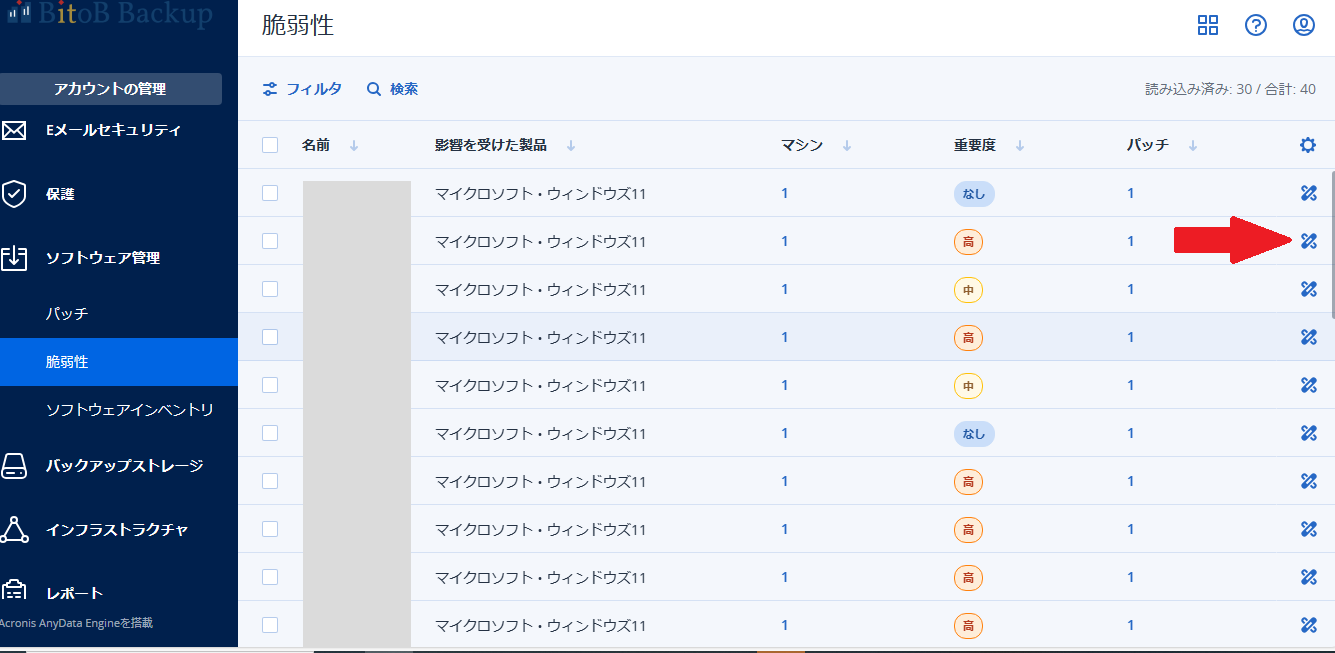Viewport: 1335px width, 653px height.
Task: Open the table column settings gear
Action: click(x=1308, y=145)
